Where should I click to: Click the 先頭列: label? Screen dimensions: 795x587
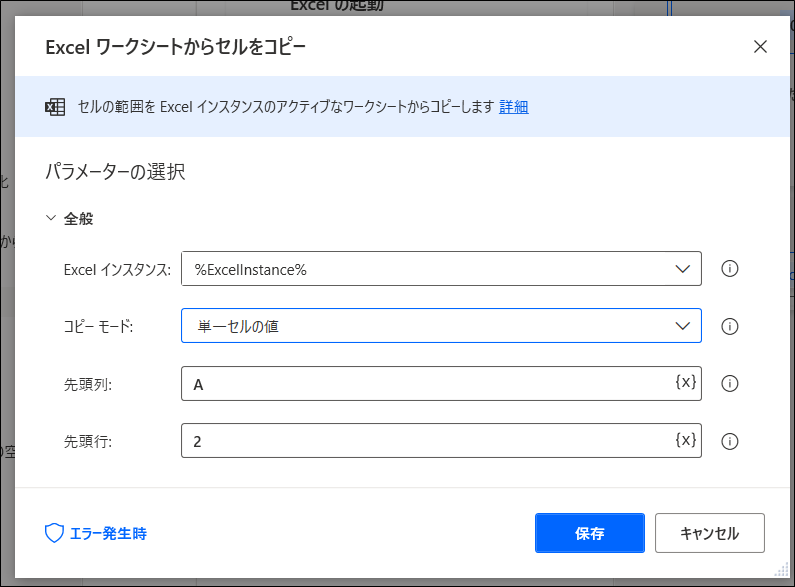(88, 384)
